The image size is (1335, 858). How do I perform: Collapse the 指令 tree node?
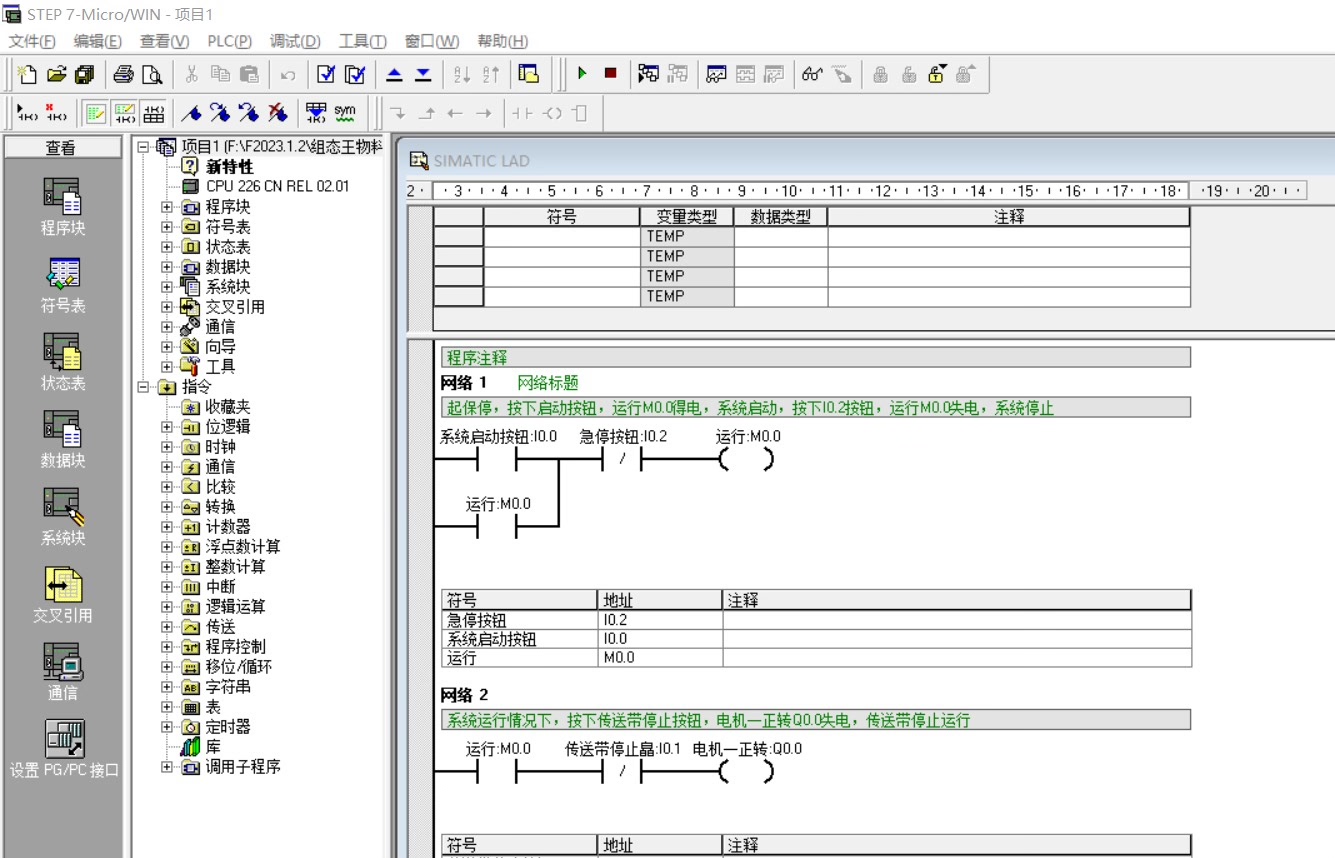coord(143,387)
